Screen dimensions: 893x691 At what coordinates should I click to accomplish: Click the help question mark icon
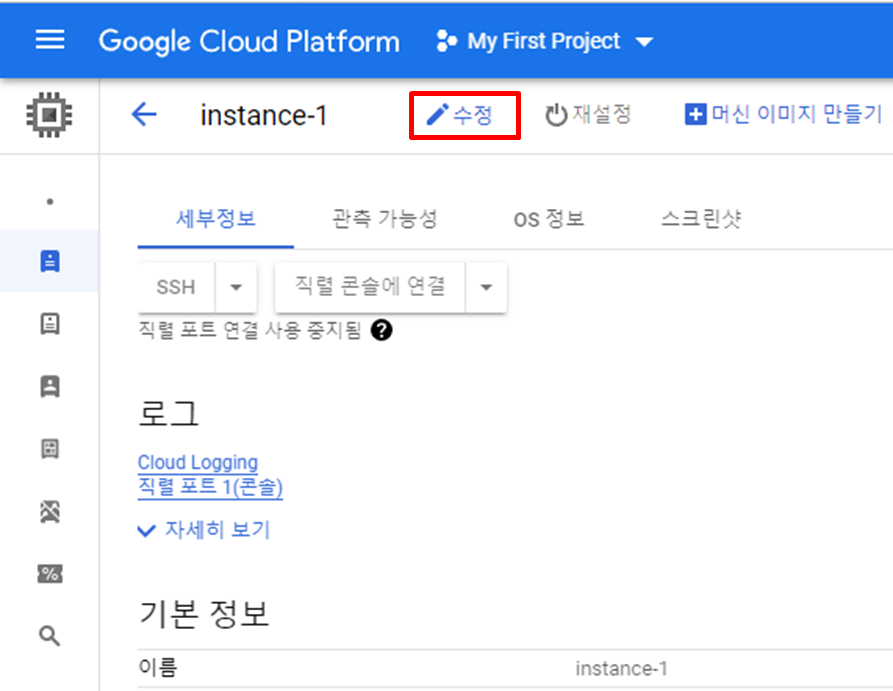click(x=381, y=330)
